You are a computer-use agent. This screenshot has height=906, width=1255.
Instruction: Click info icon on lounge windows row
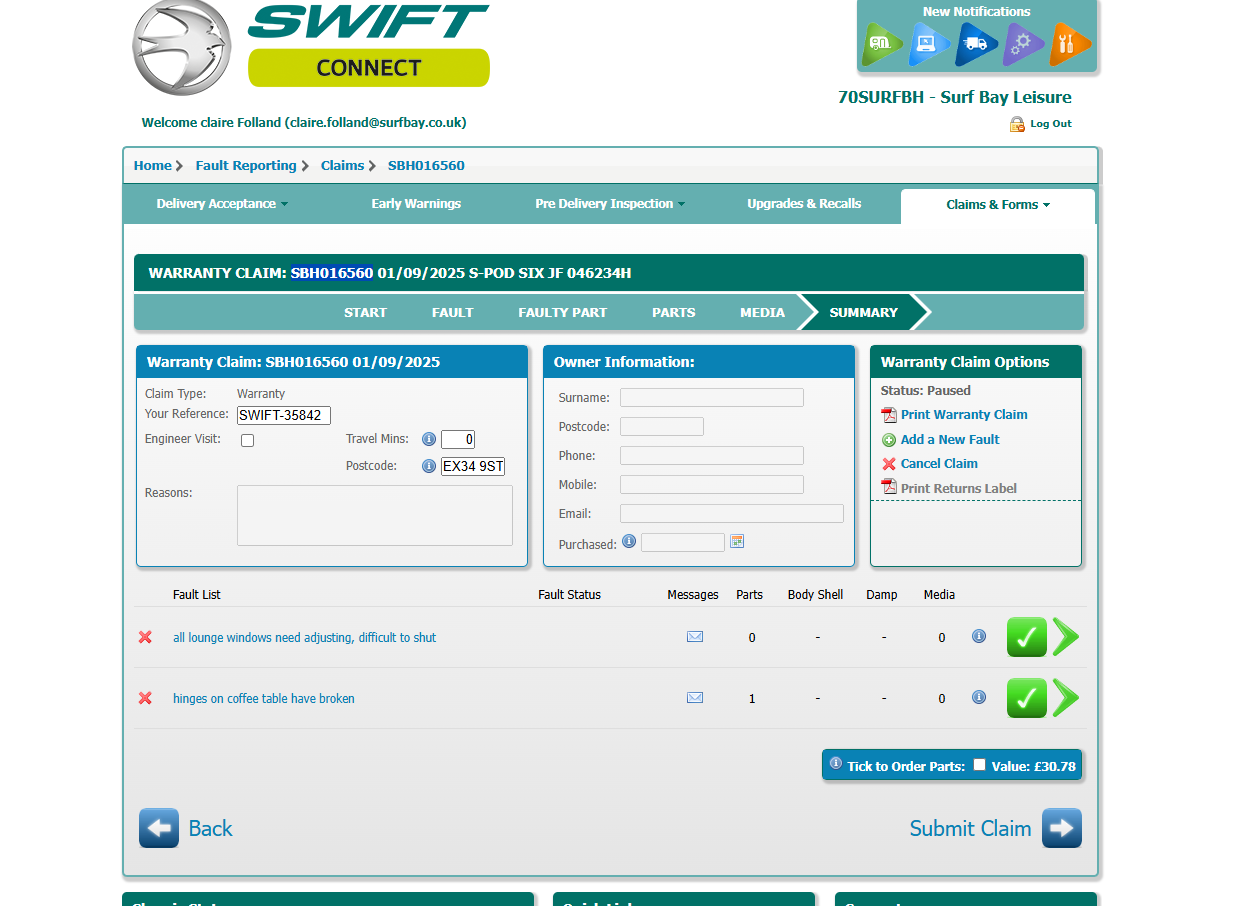tap(979, 636)
